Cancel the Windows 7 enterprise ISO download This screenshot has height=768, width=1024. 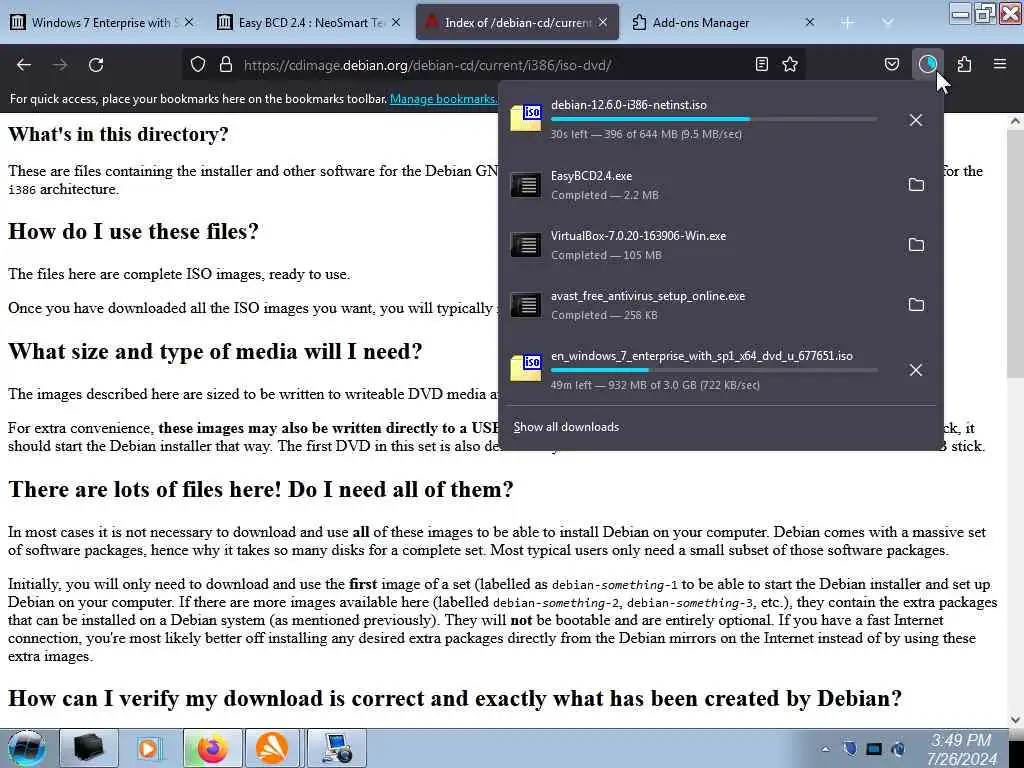(916, 370)
